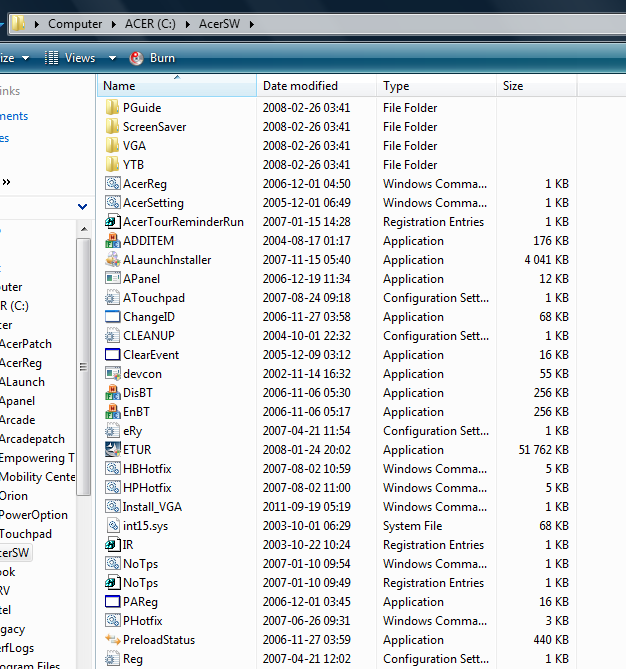This screenshot has height=669, width=626.
Task: Select Touchpad in the folder tree
Action: coord(26,534)
